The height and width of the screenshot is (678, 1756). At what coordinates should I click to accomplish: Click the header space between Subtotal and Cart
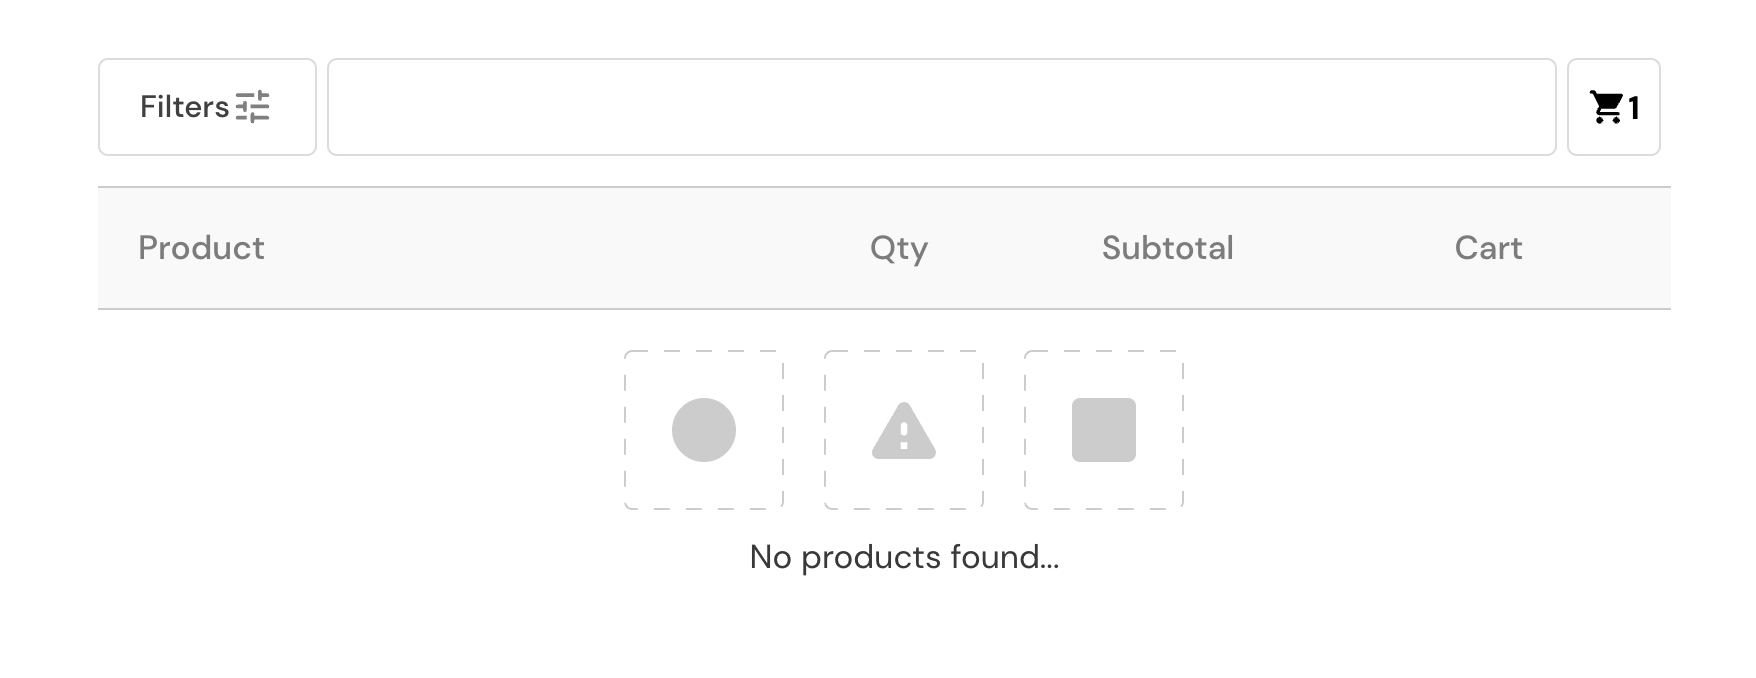1344,248
